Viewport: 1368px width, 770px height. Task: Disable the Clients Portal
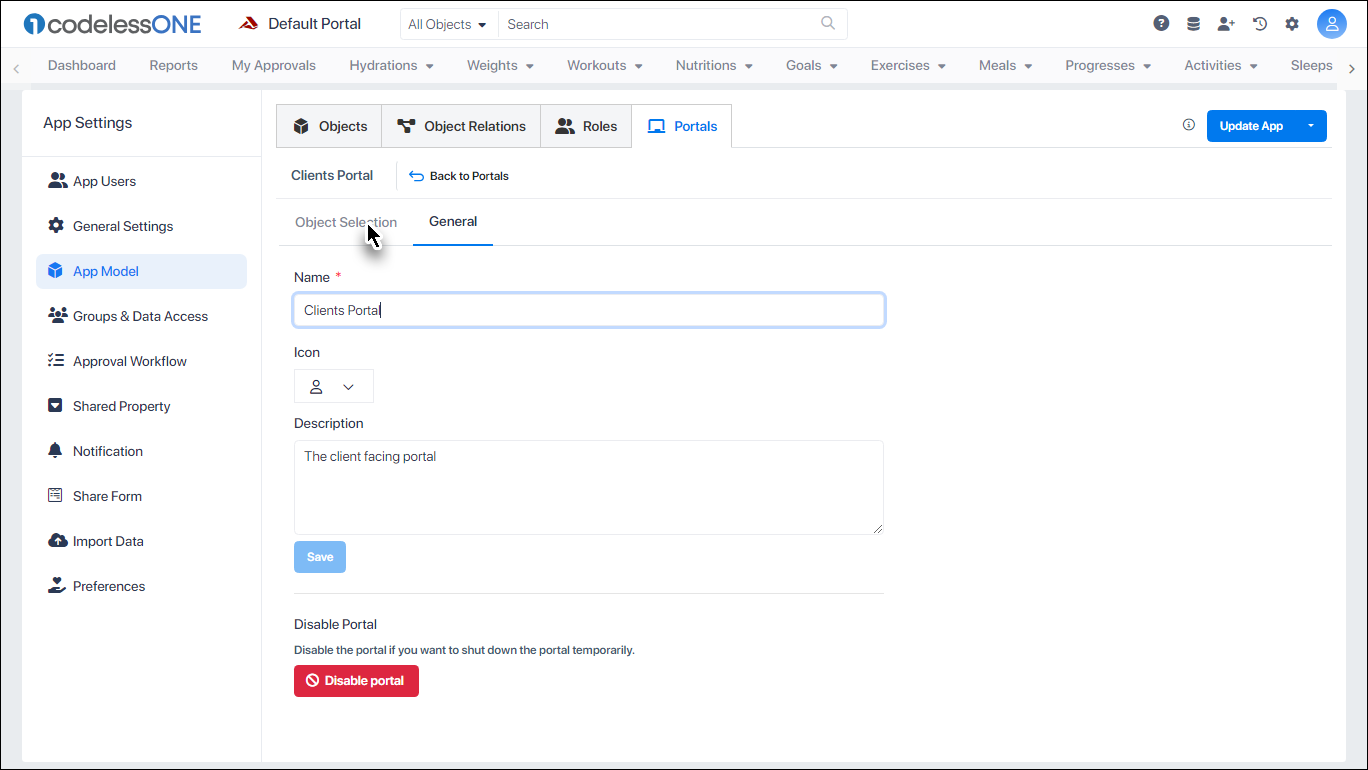[x=356, y=681]
